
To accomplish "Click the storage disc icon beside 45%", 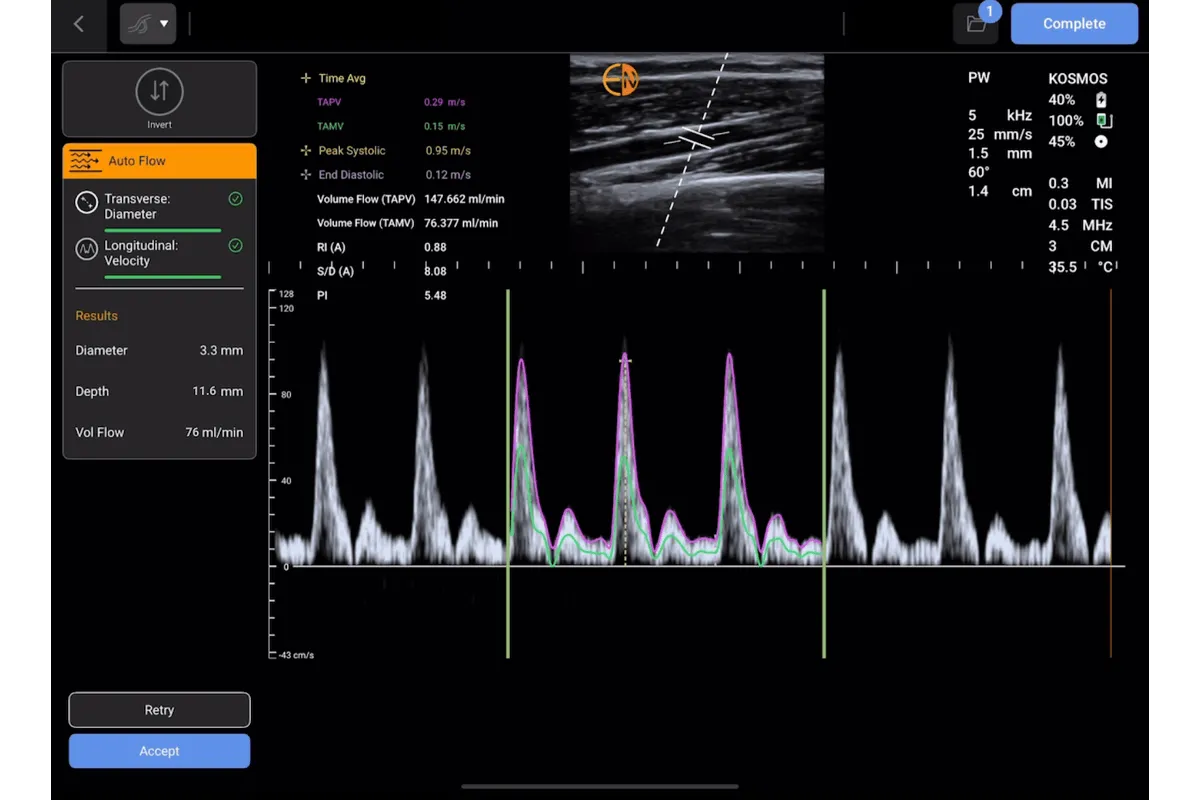I will [1102, 142].
